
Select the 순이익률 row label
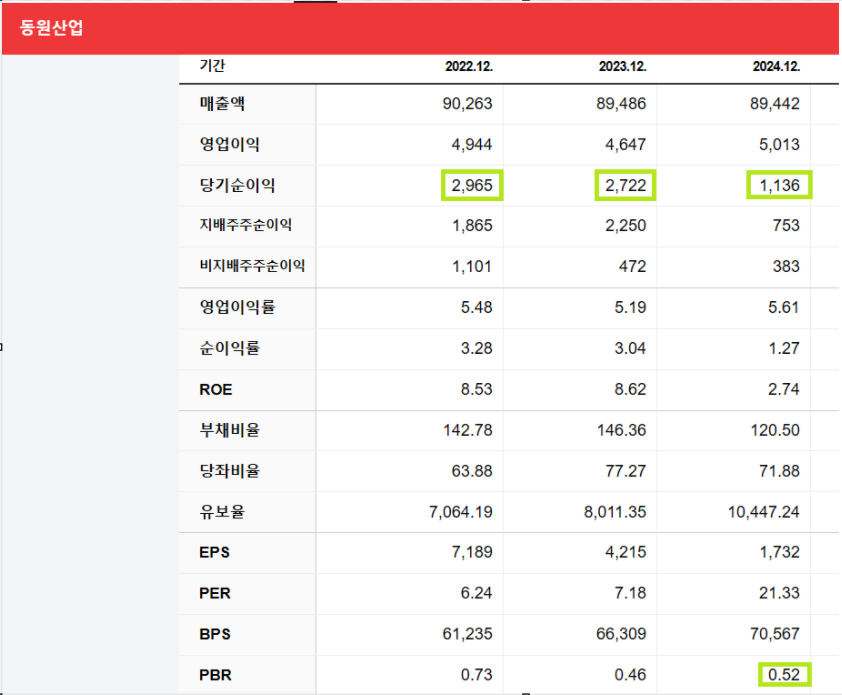click(x=230, y=348)
